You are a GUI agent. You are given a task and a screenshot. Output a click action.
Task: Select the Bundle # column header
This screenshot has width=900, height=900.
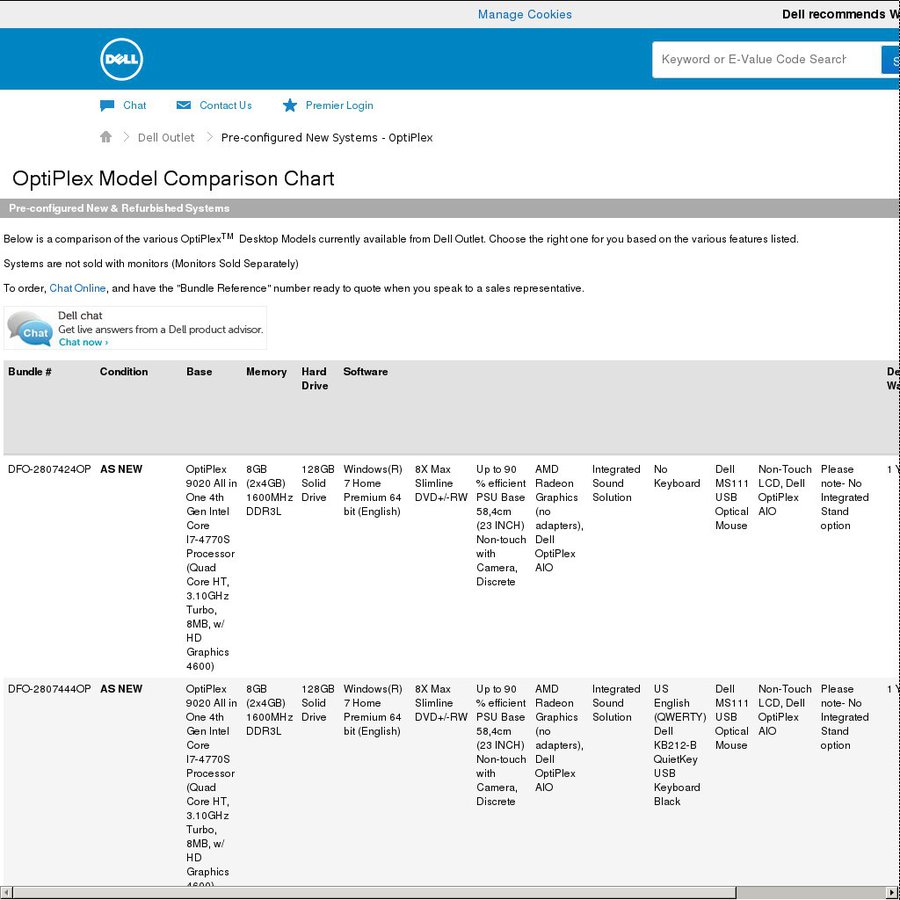[30, 372]
